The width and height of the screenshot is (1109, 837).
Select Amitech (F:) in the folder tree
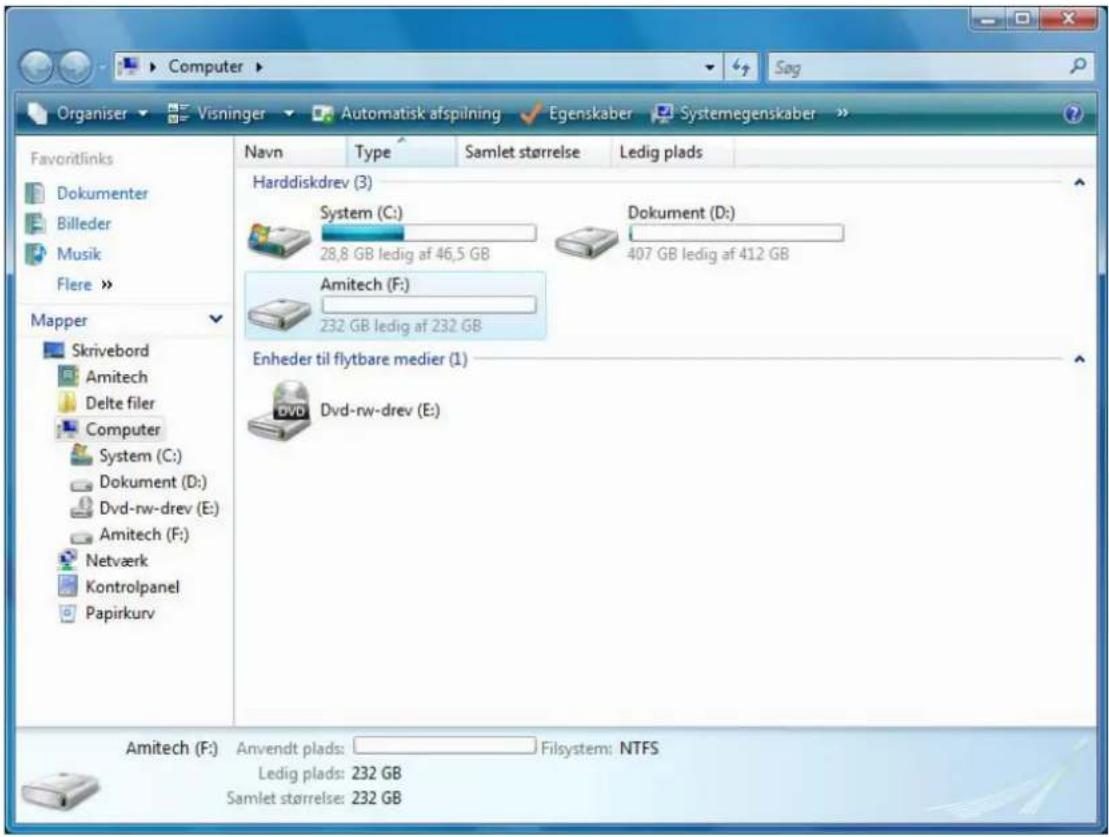pos(144,534)
